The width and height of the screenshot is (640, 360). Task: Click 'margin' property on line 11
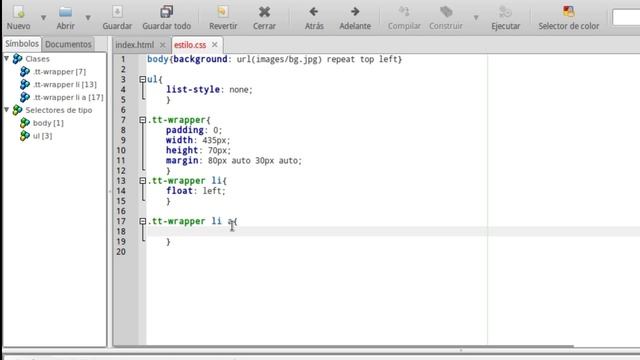[182, 160]
